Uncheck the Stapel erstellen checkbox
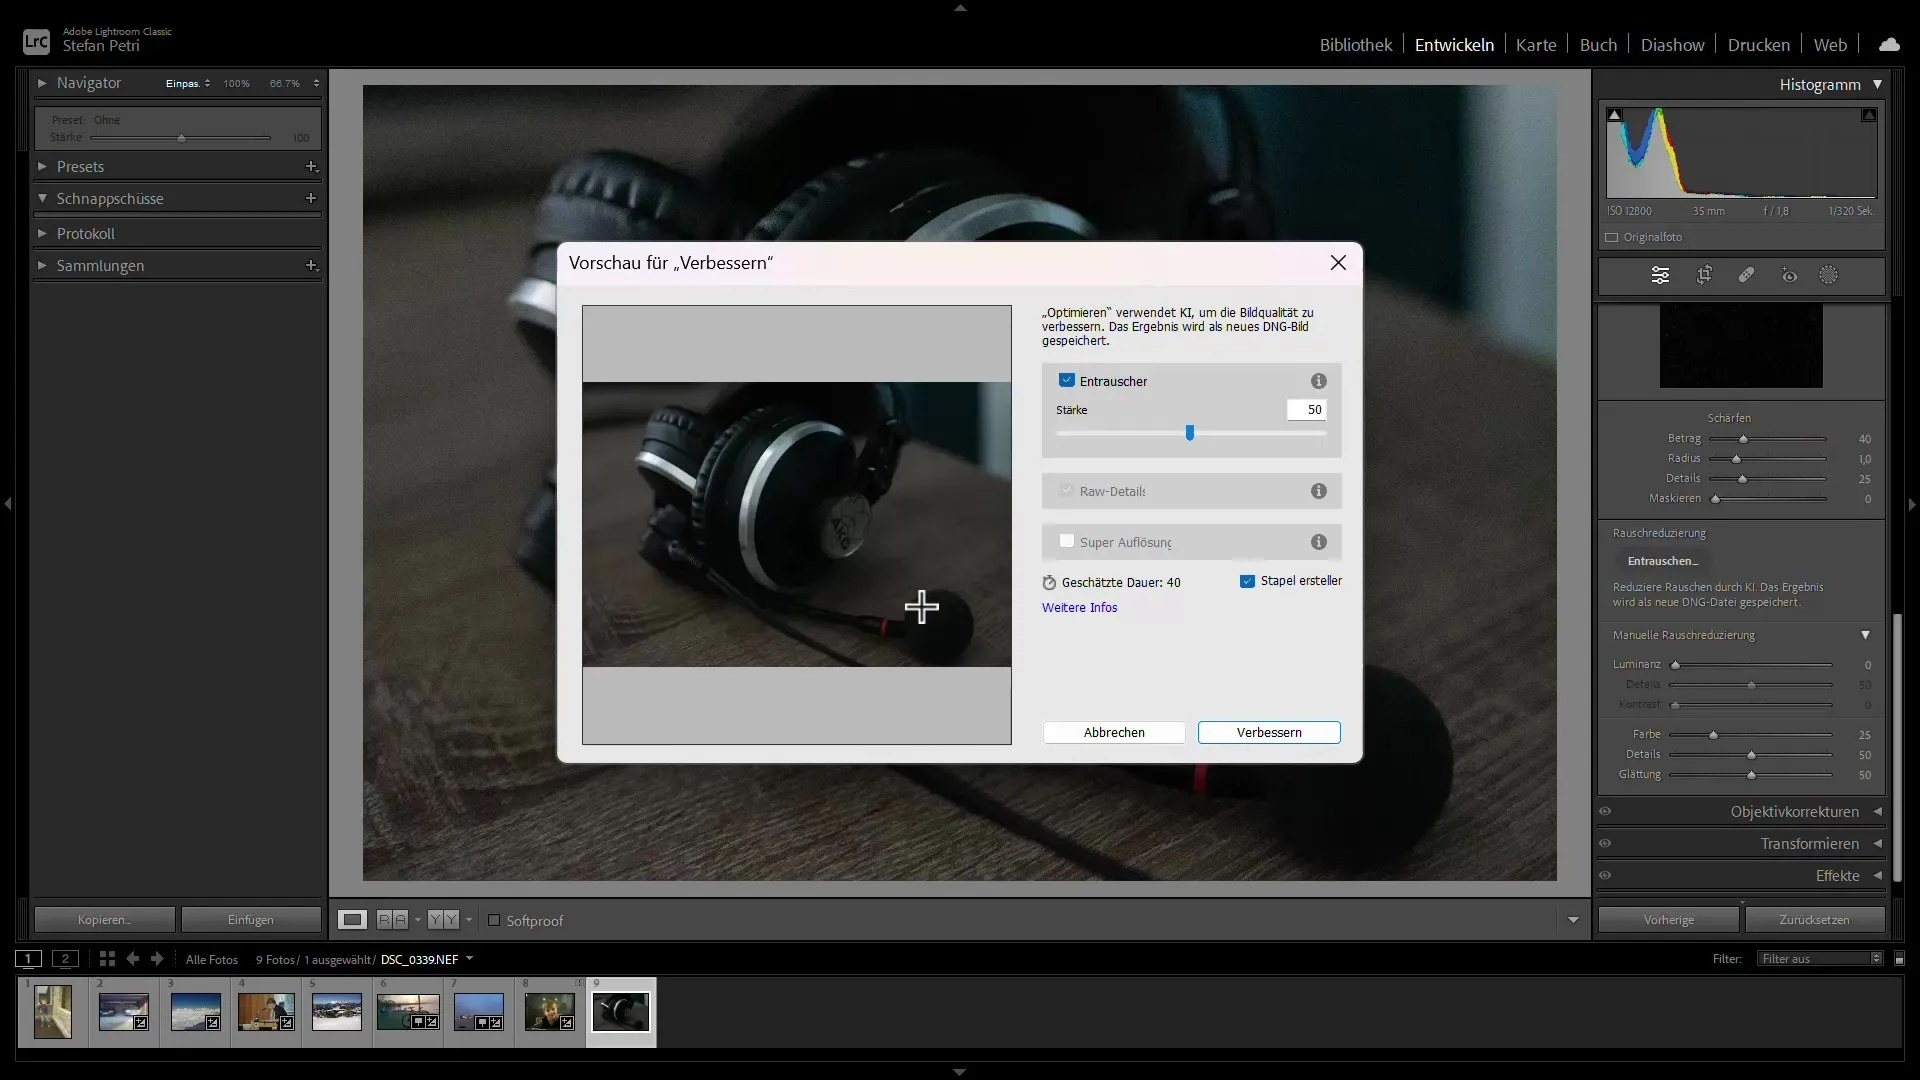The width and height of the screenshot is (1920, 1080). 1247,581
